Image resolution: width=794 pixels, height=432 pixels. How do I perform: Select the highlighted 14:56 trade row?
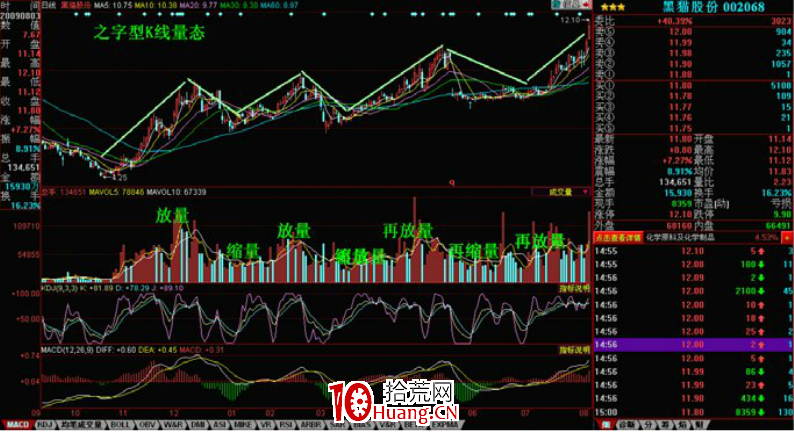click(693, 344)
